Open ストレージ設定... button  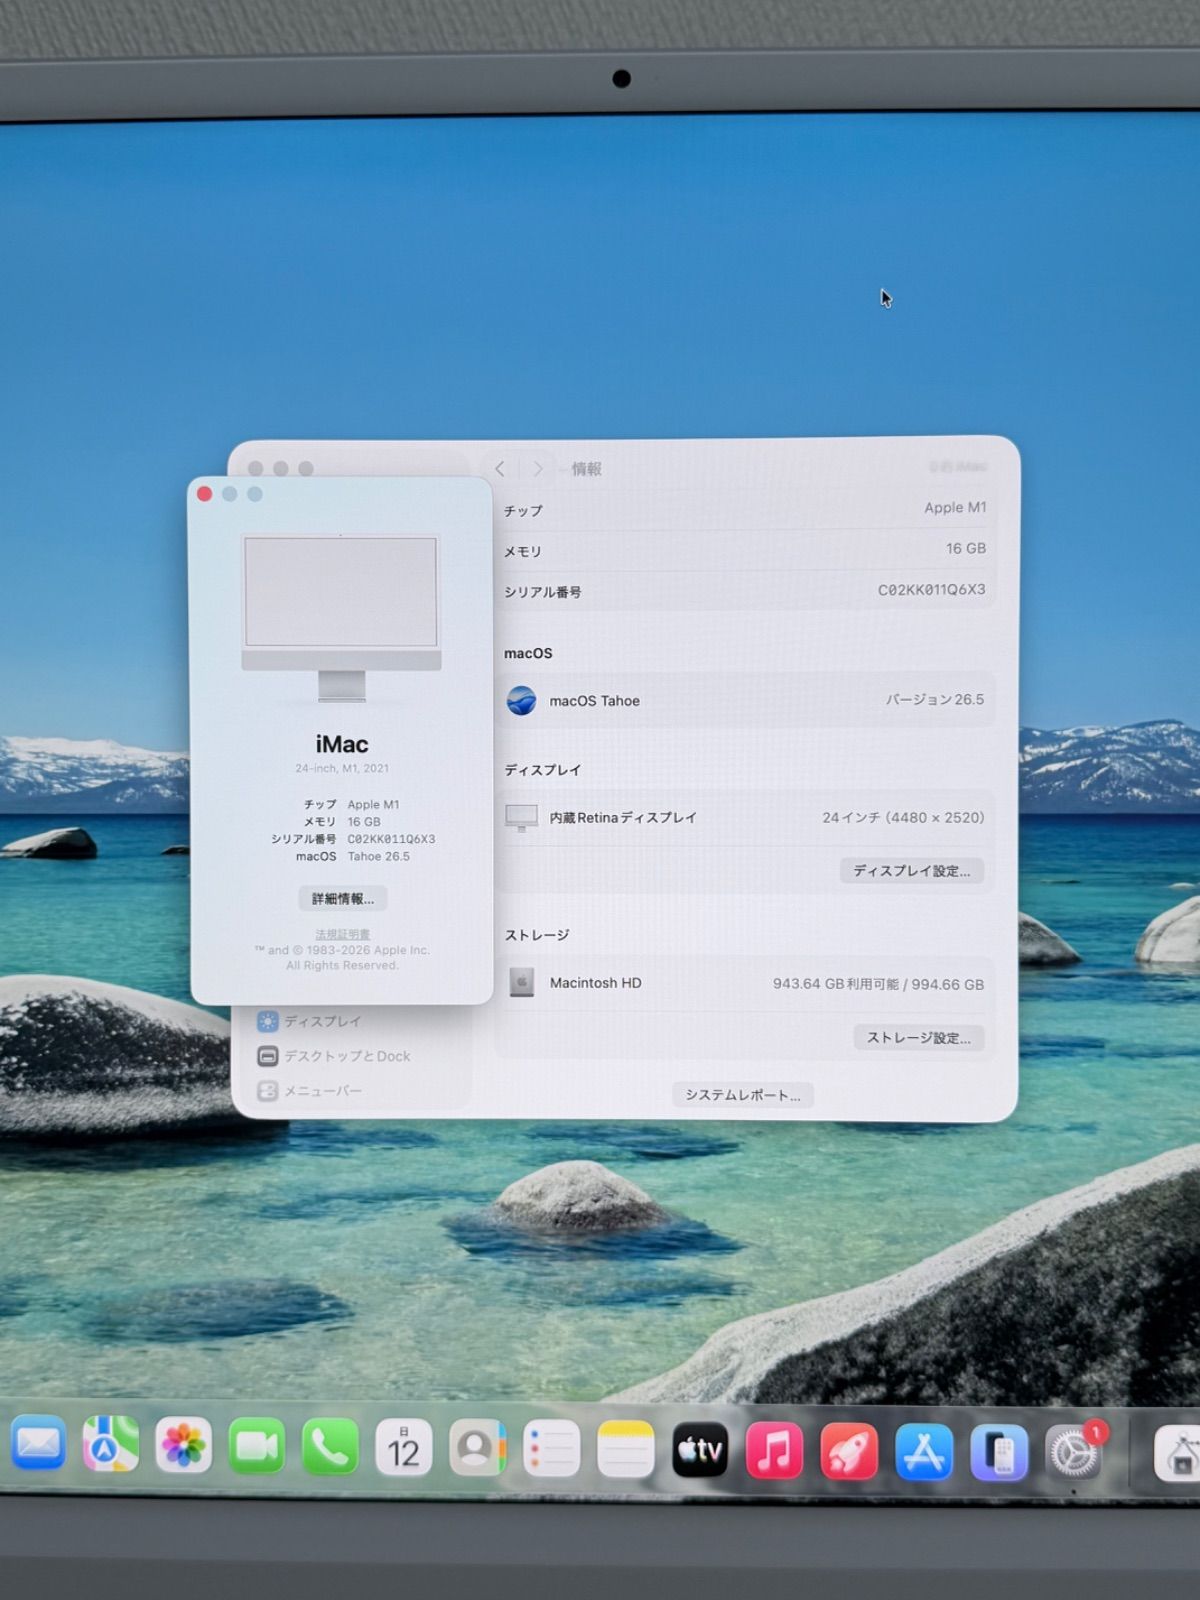919,1038
